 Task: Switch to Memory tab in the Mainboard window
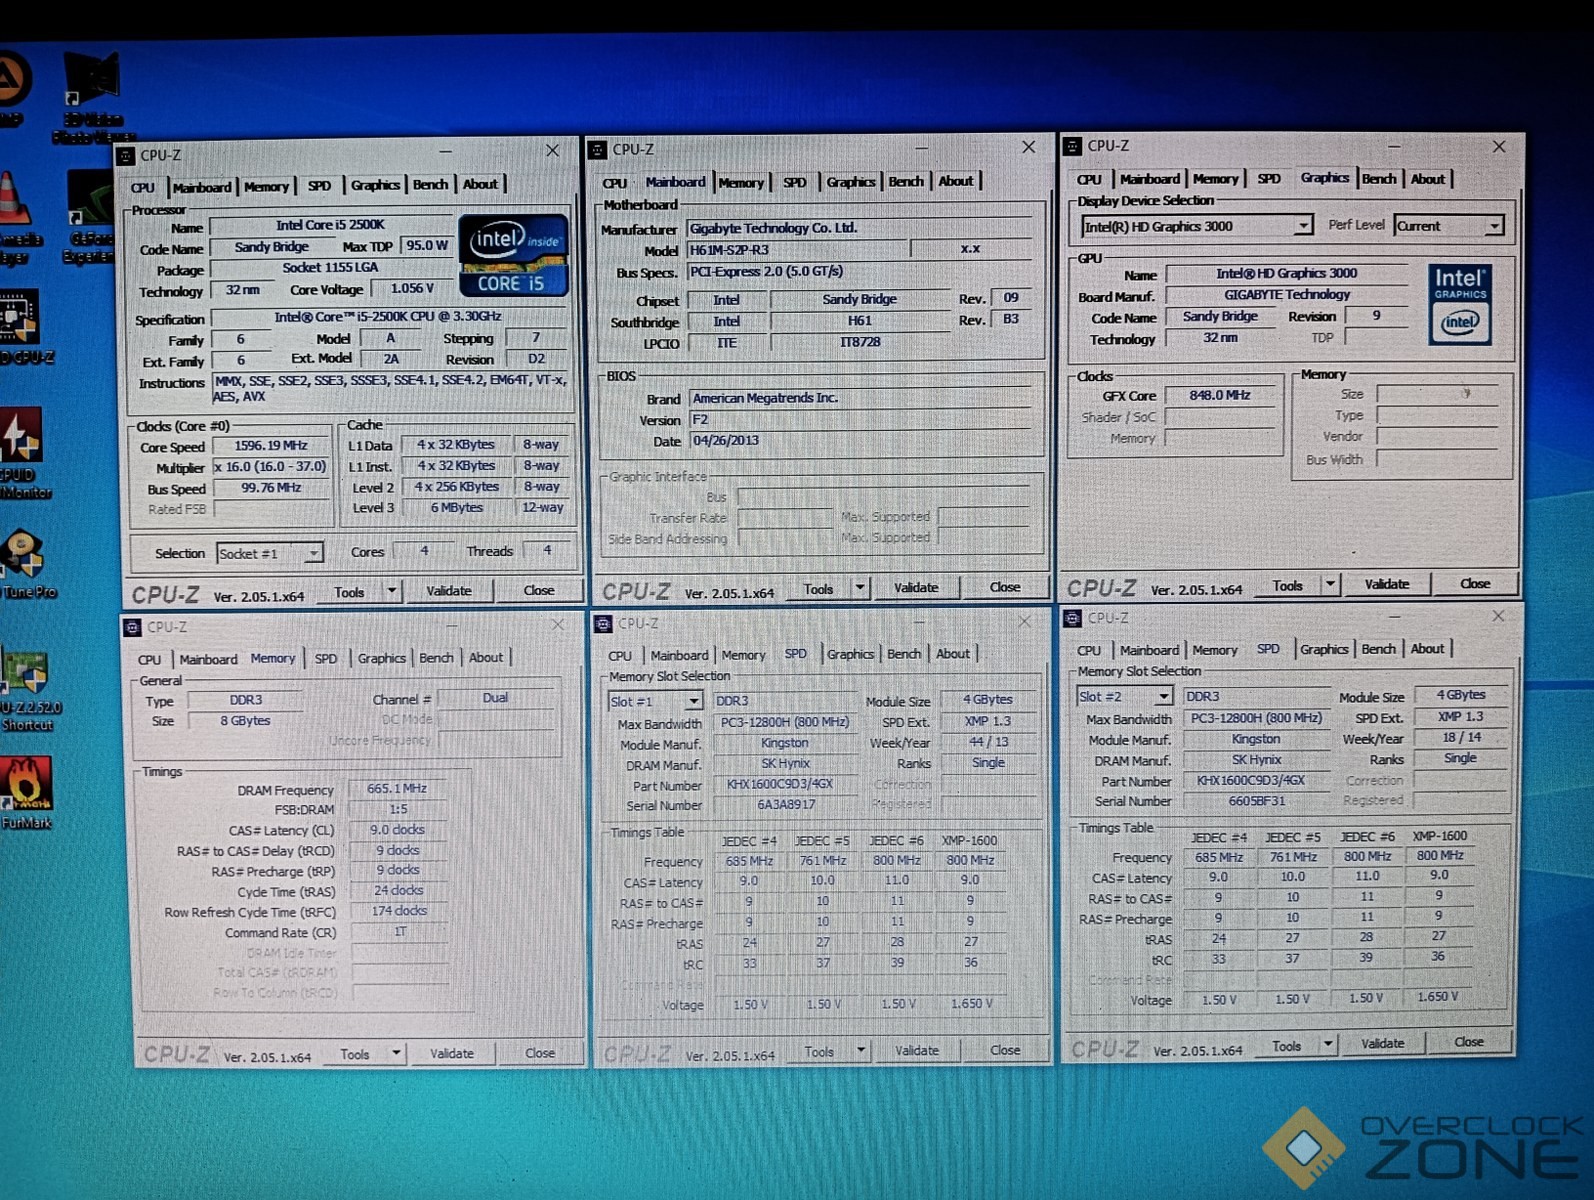[741, 183]
